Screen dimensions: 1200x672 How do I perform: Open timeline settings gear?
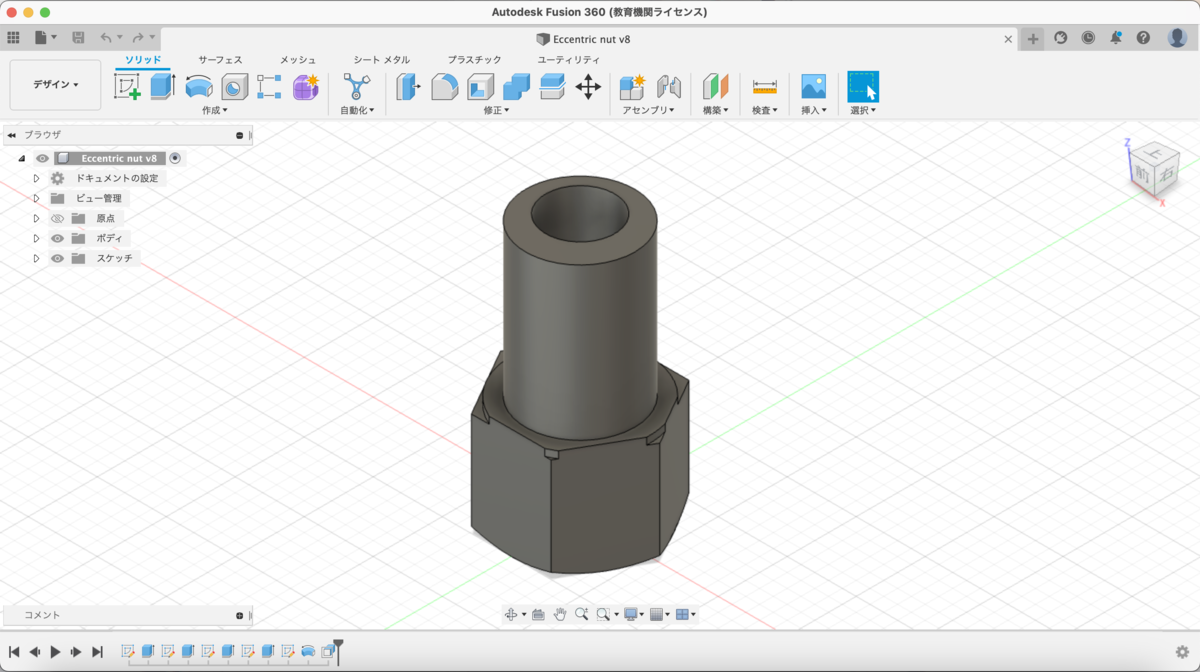[x=1182, y=652]
